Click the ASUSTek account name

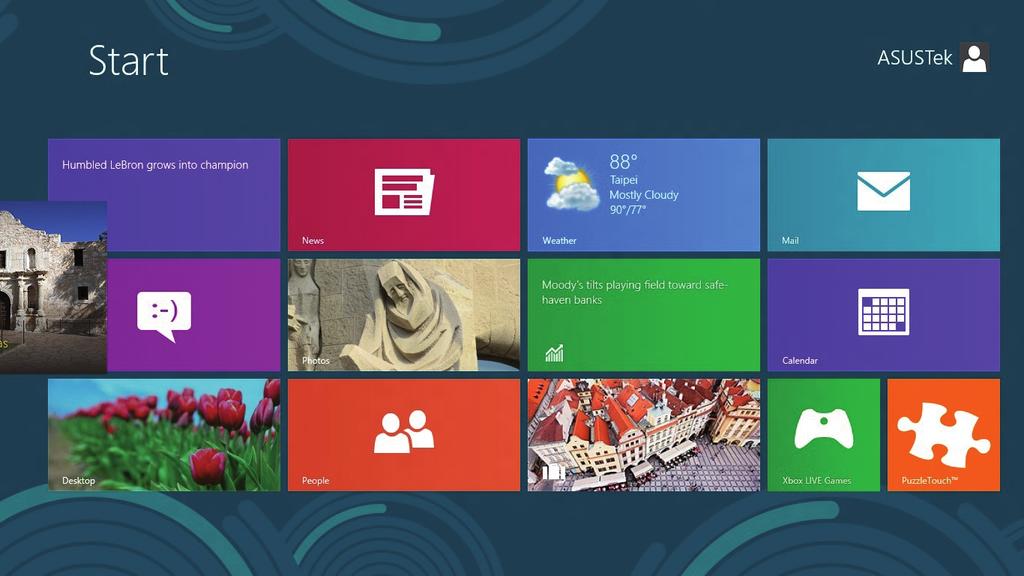(x=914, y=58)
